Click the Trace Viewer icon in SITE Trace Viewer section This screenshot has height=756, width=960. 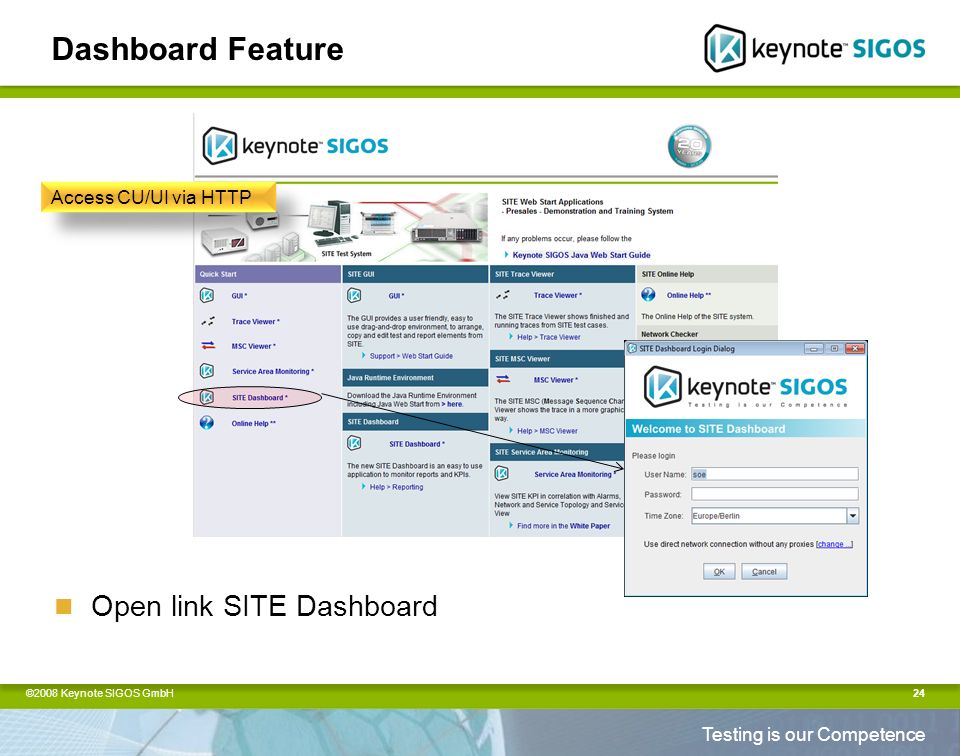click(x=503, y=295)
